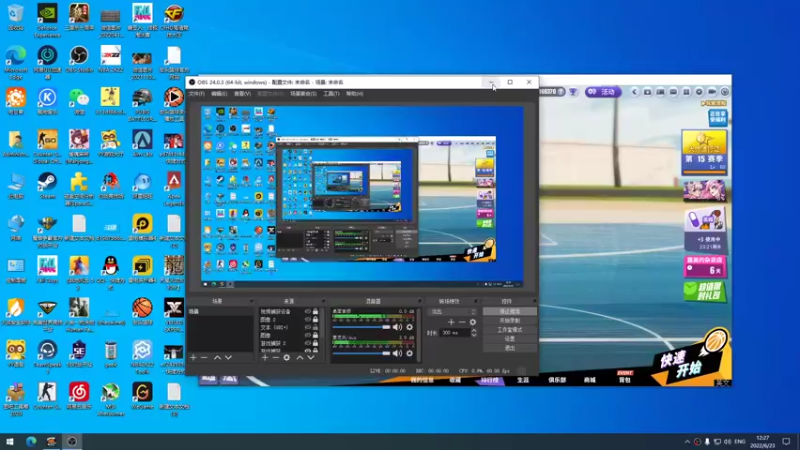This screenshot has height=450, width=800.
Task: Click Windows Start button on taskbar
Action: coord(10,441)
